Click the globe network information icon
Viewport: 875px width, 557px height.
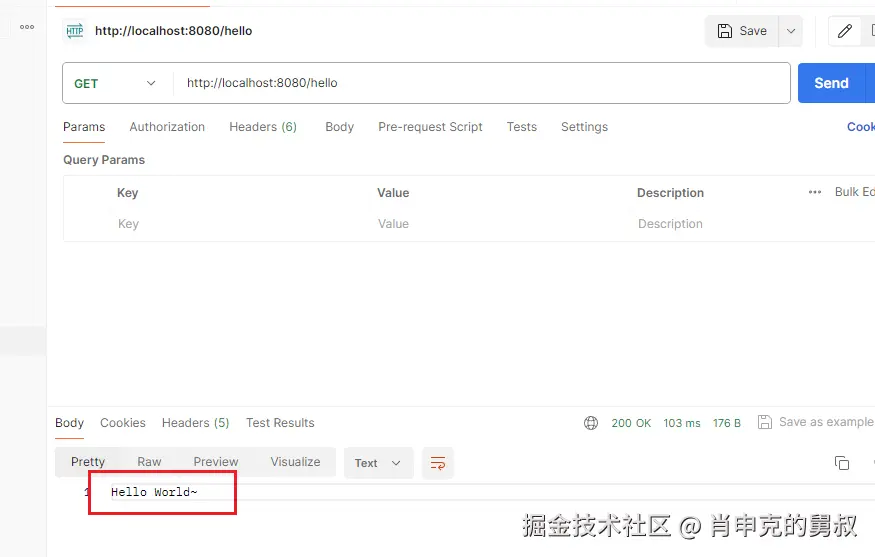[x=590, y=423]
